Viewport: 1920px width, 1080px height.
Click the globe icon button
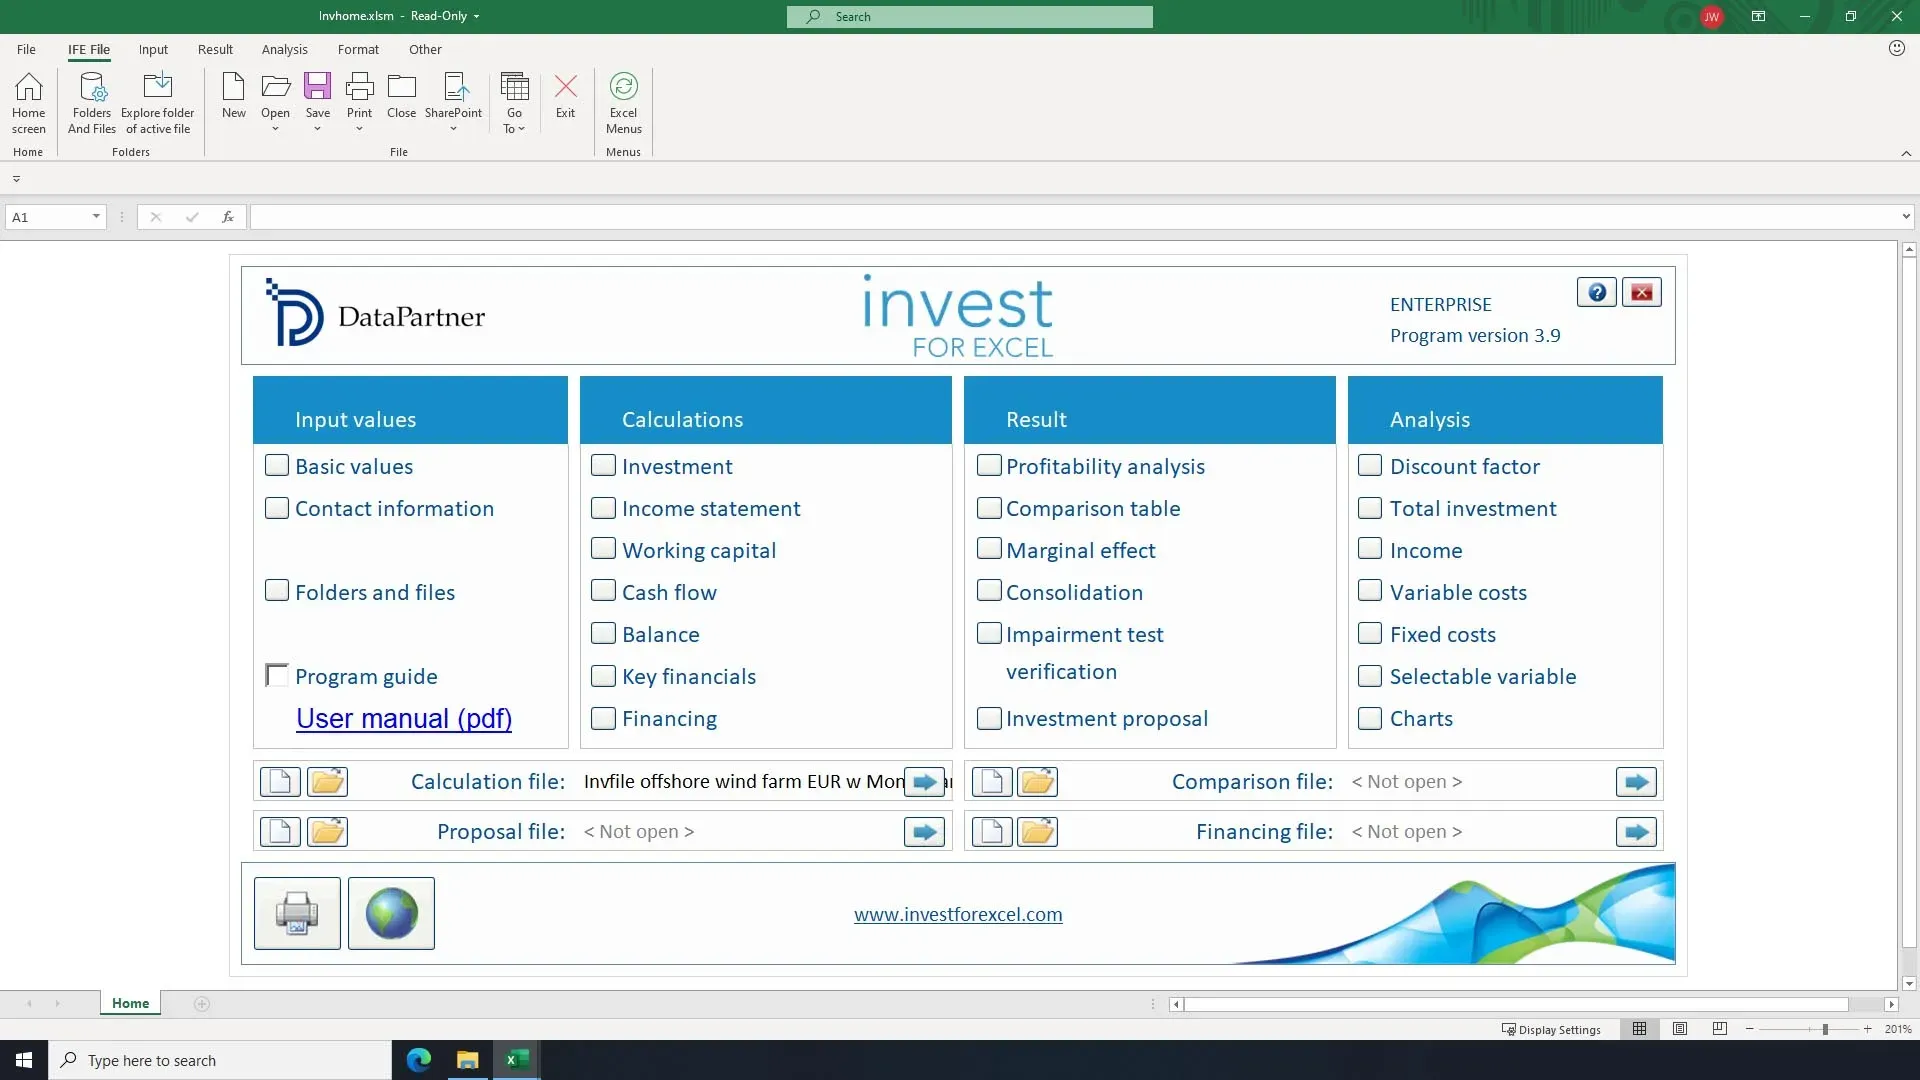point(391,913)
